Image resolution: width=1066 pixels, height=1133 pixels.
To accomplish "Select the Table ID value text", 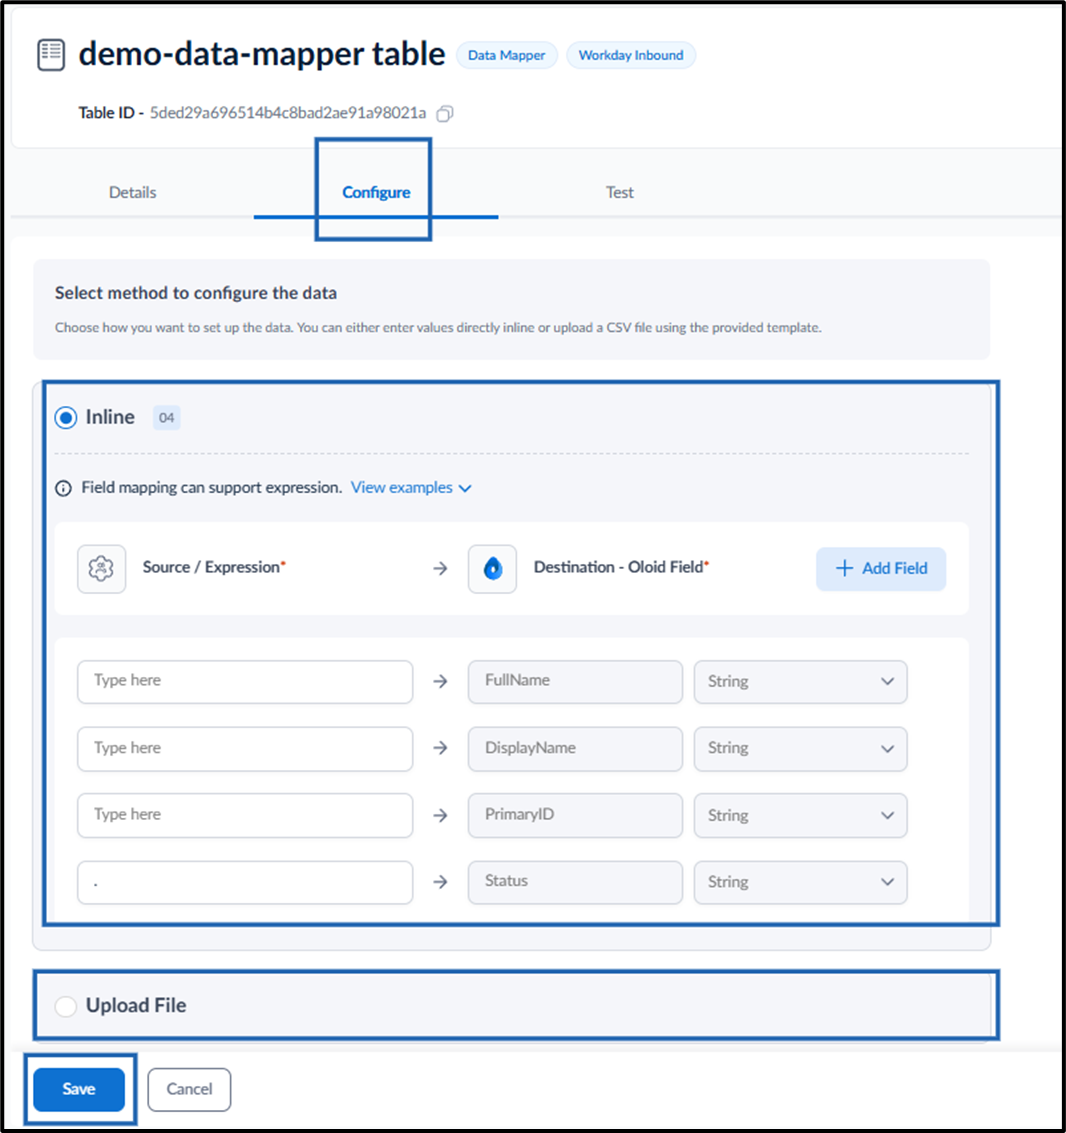I will [x=288, y=113].
